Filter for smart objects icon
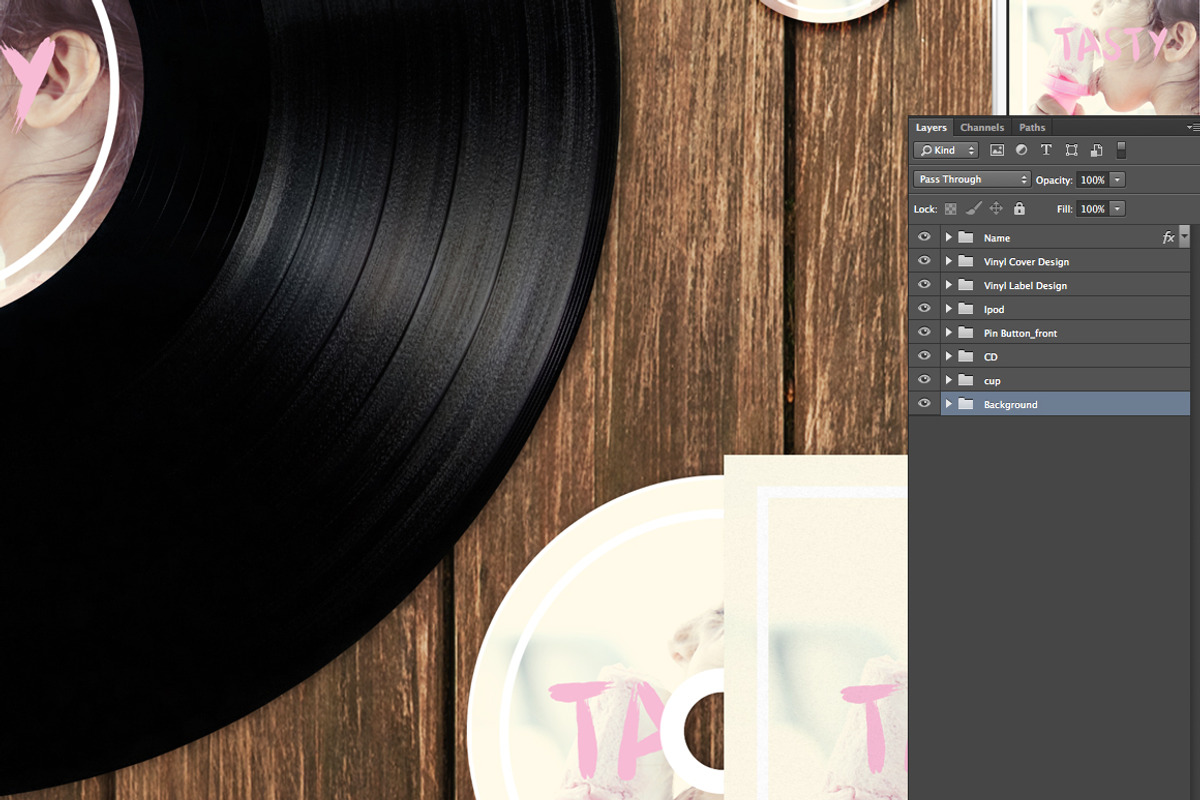 click(x=1096, y=150)
